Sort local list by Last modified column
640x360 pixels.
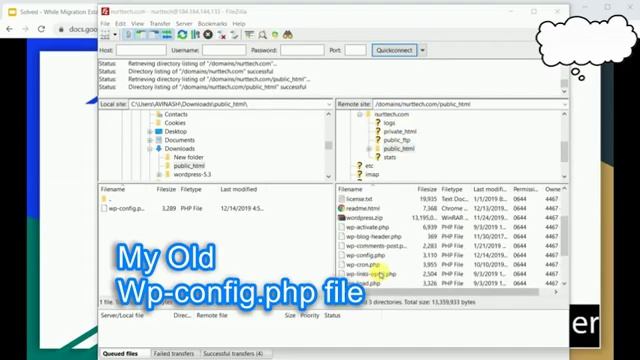[x=239, y=189]
